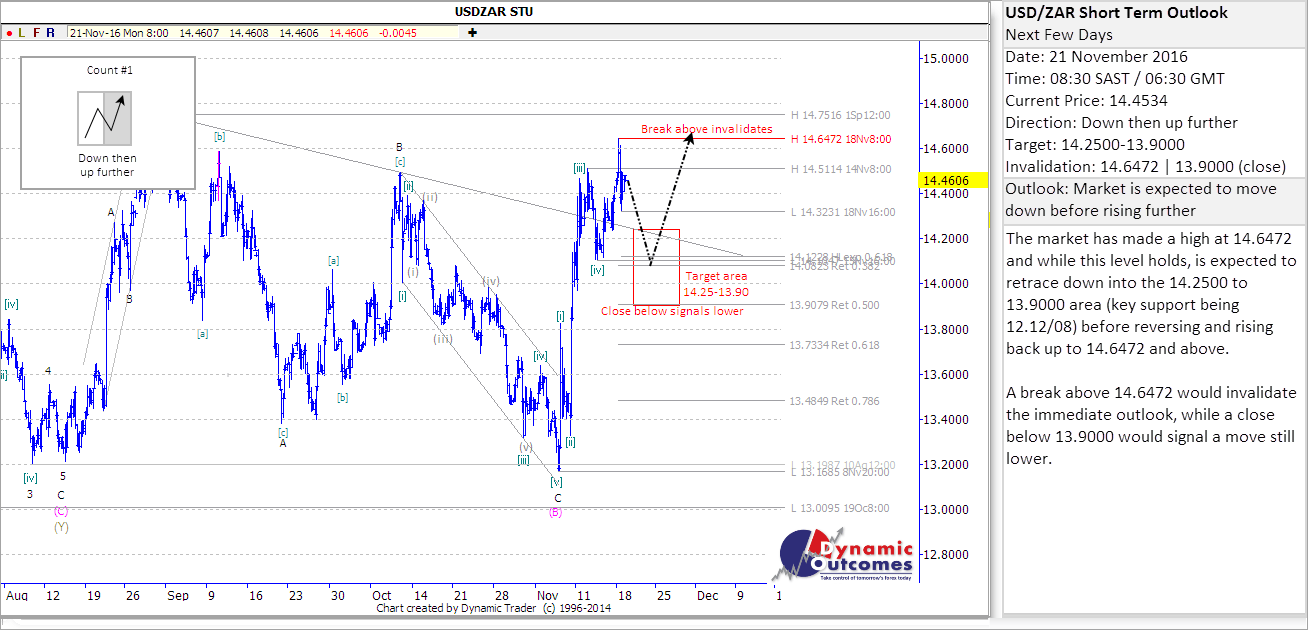Click the red Target area 14.25-13.90 label

click(714, 284)
